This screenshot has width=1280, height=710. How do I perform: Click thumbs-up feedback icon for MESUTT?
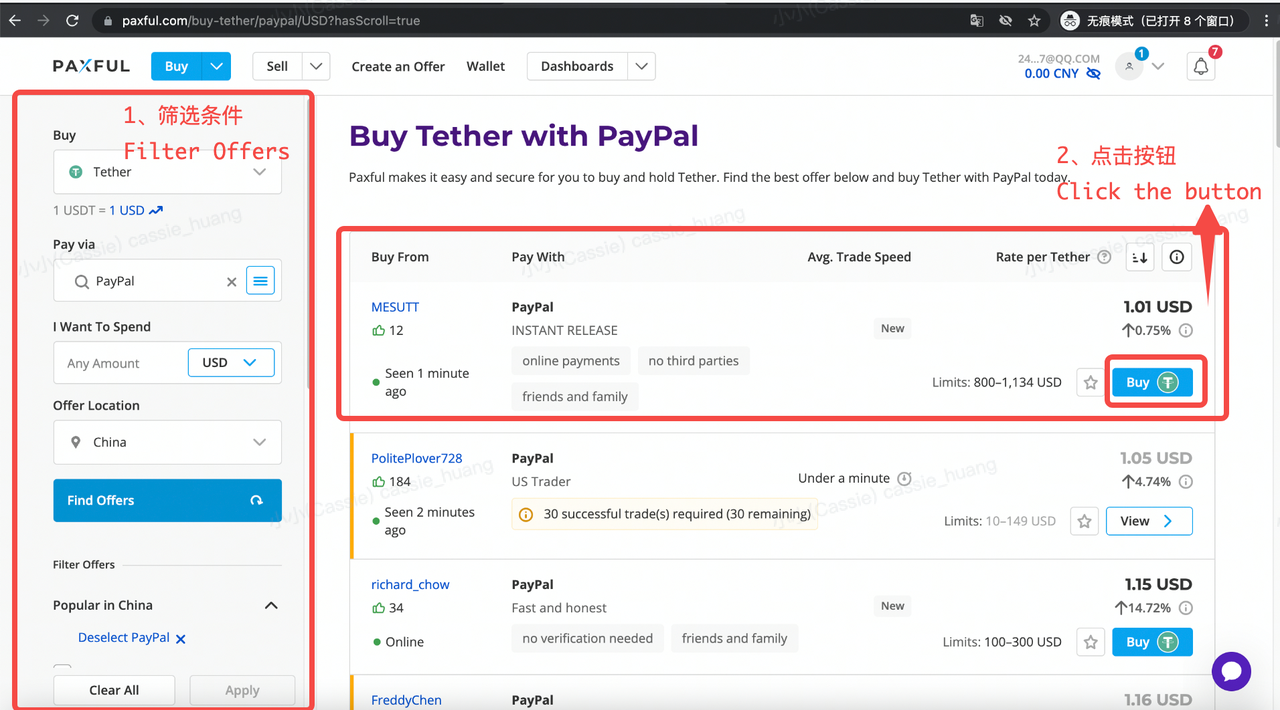coord(378,330)
